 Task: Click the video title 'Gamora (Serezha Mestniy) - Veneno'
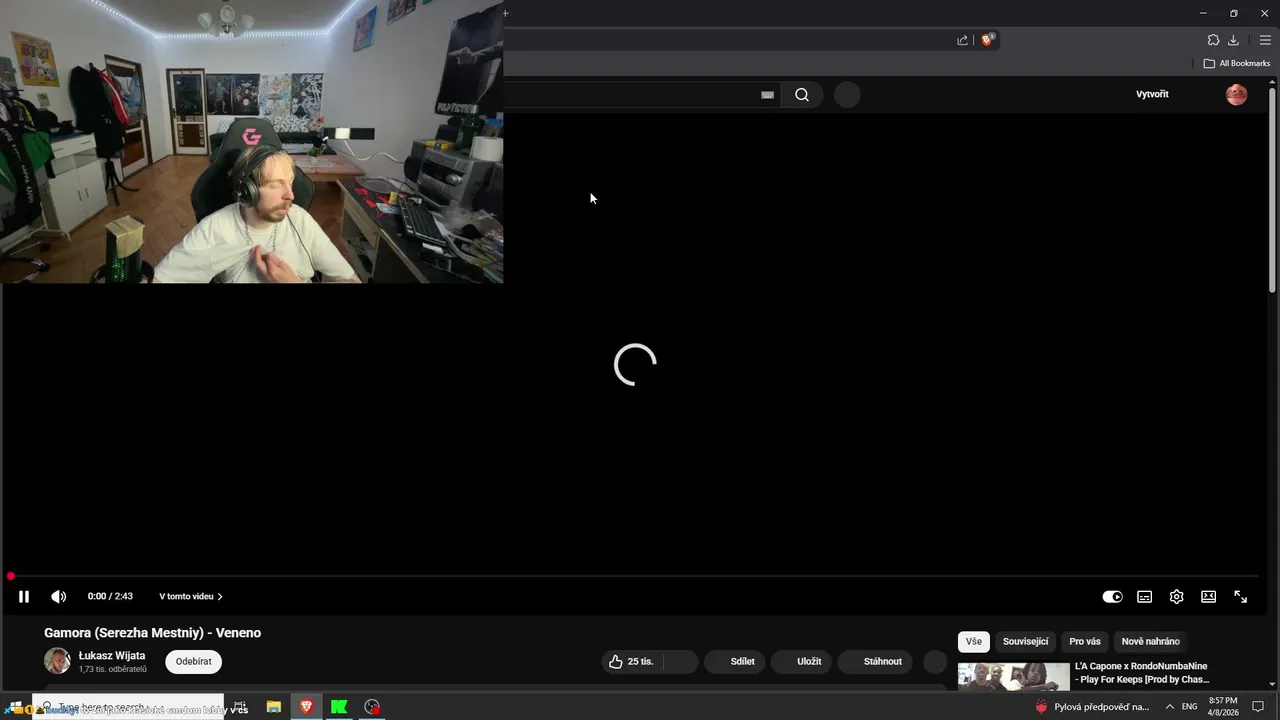pos(153,633)
